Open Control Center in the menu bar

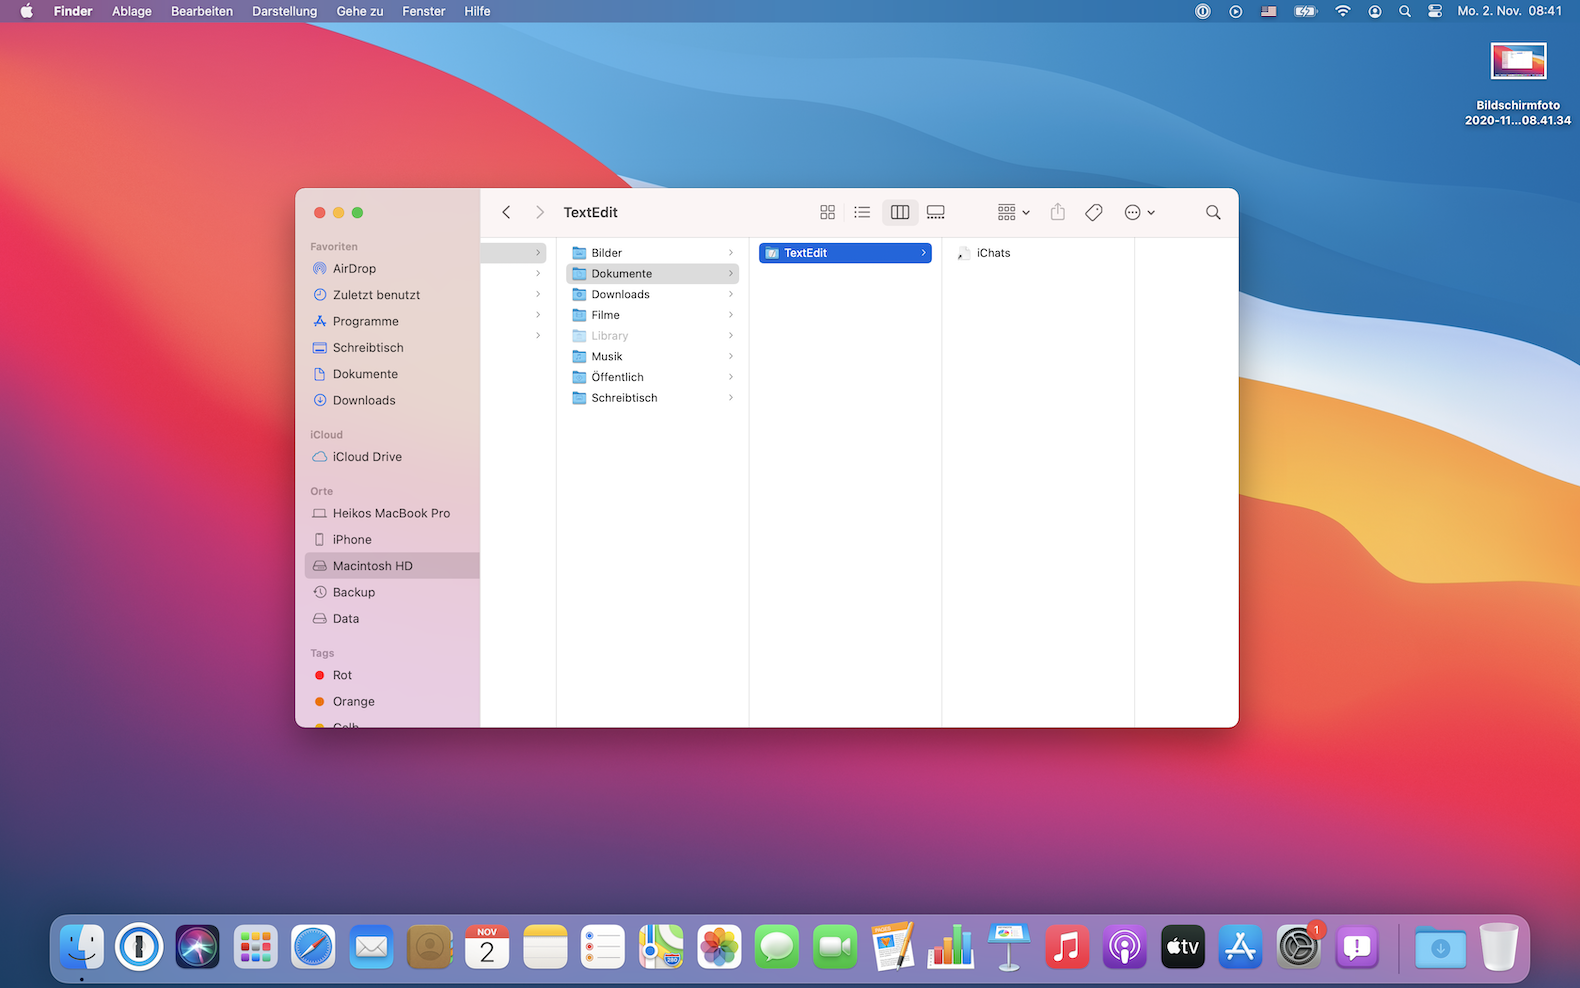1435,11
